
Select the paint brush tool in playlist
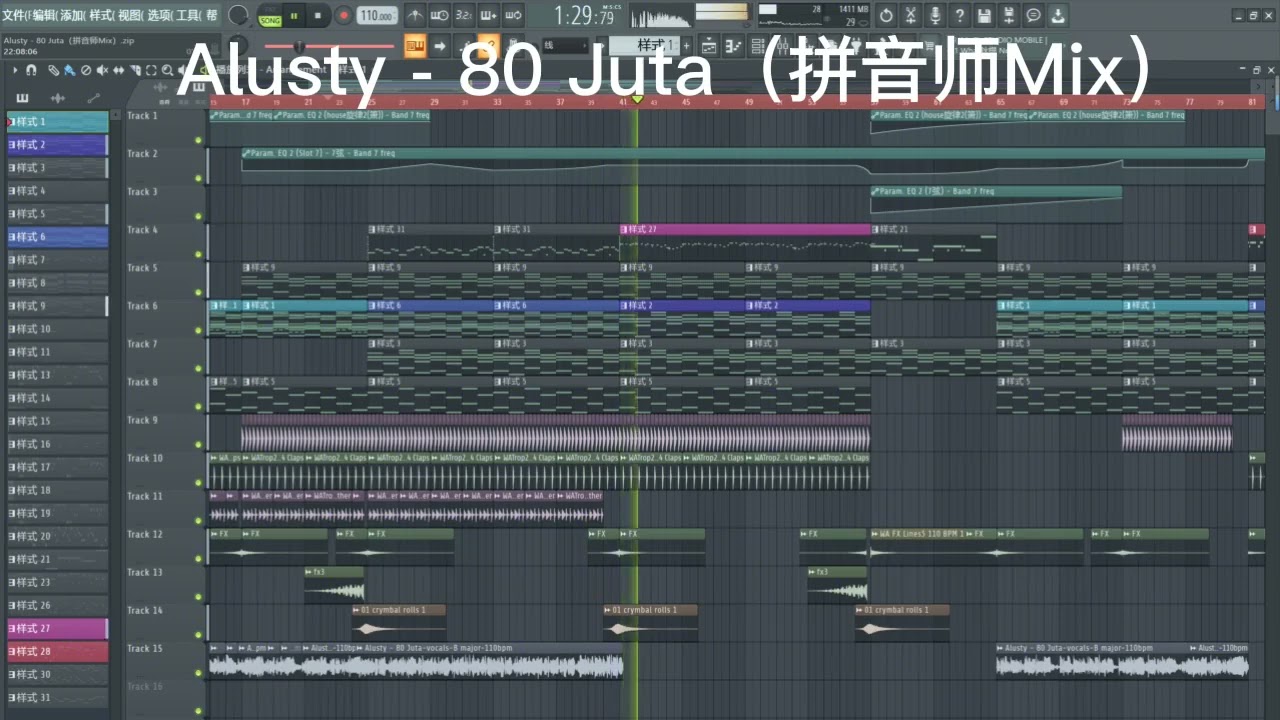pyautogui.click(x=69, y=70)
